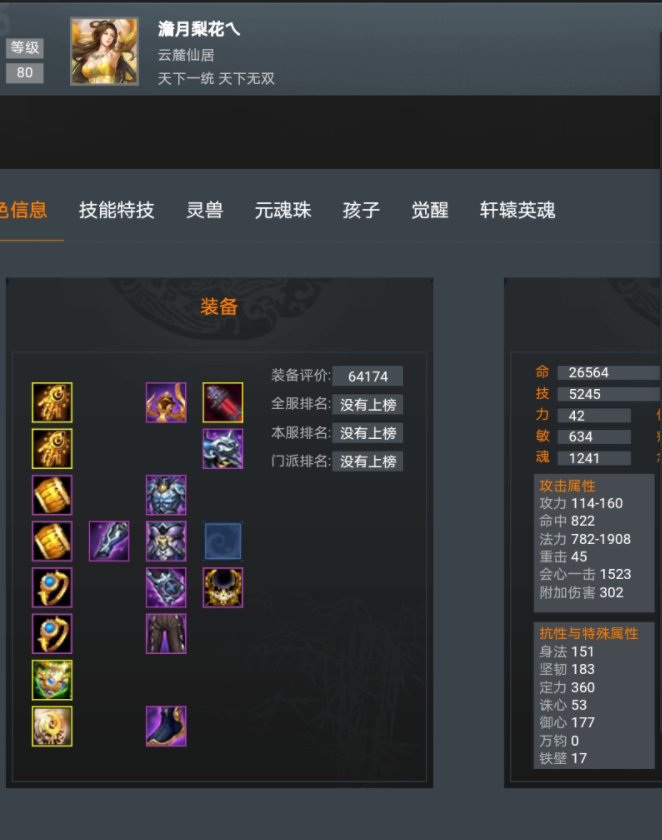
Task: Click the red mace weapon icon
Action: [223, 402]
